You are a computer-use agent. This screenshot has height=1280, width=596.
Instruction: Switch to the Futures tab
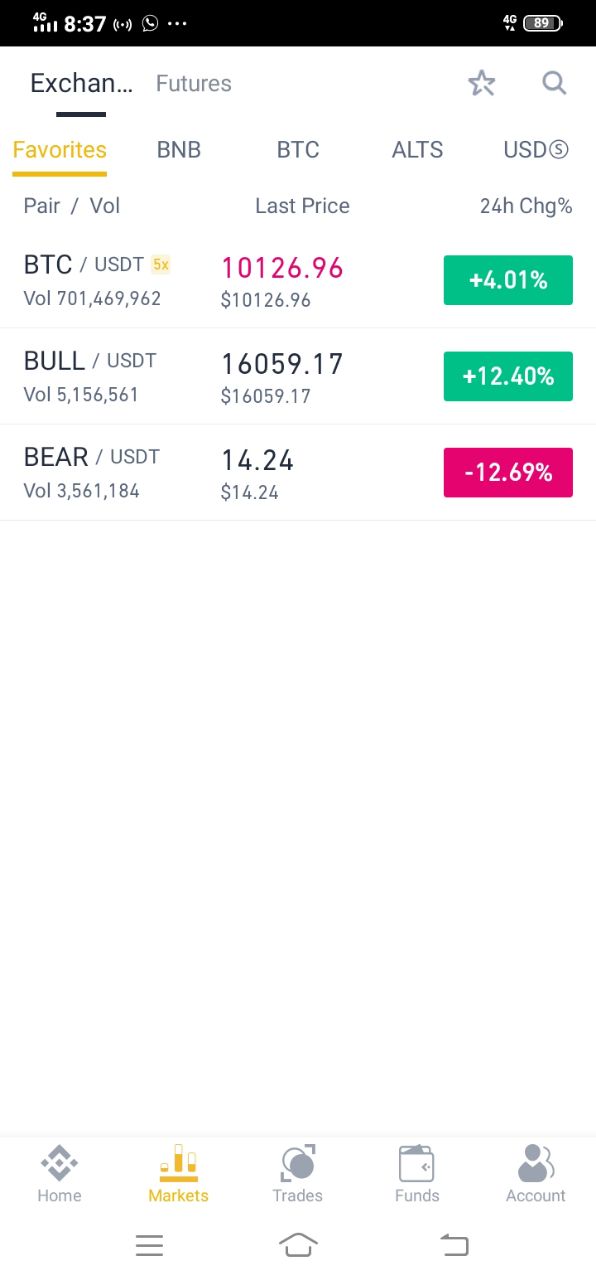pyautogui.click(x=194, y=83)
